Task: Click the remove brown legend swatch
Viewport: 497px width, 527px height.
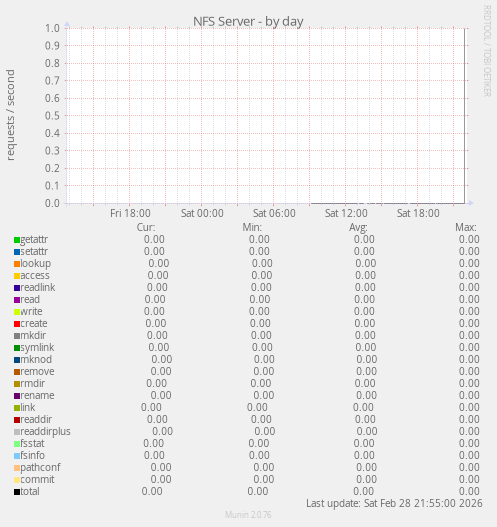Action: (x=17, y=372)
